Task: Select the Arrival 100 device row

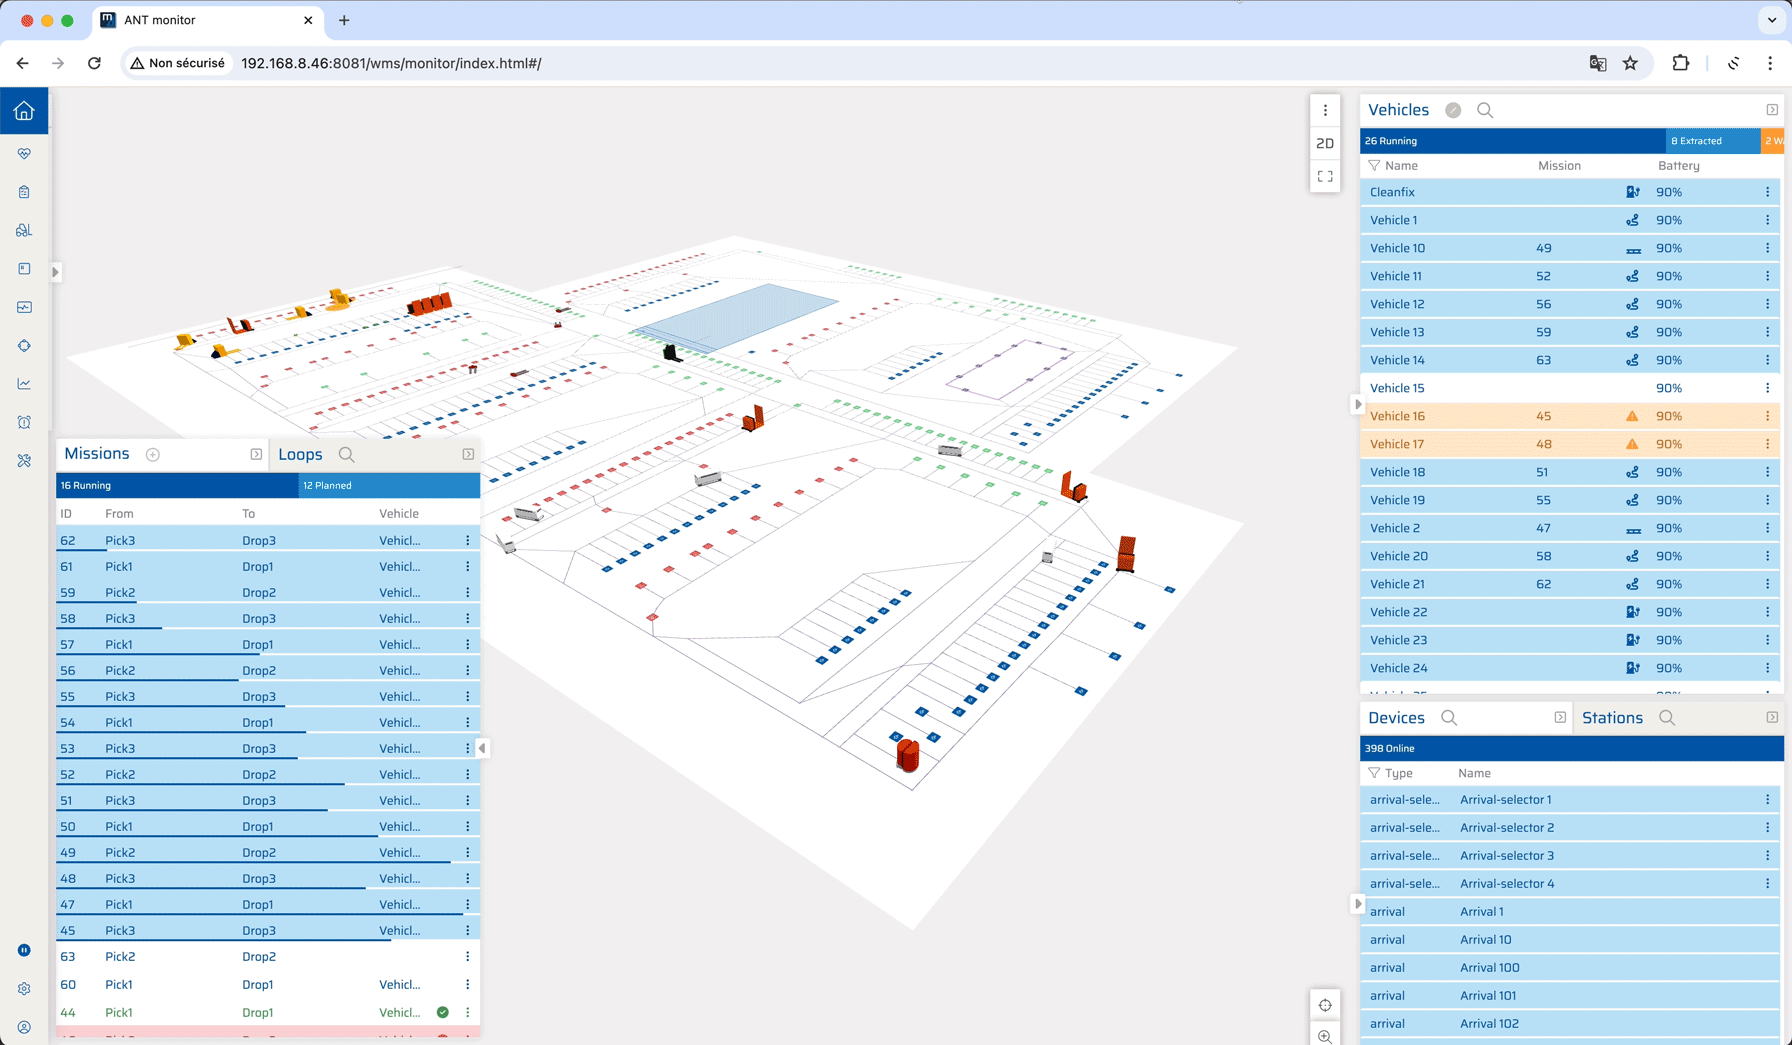Action: [1572, 967]
